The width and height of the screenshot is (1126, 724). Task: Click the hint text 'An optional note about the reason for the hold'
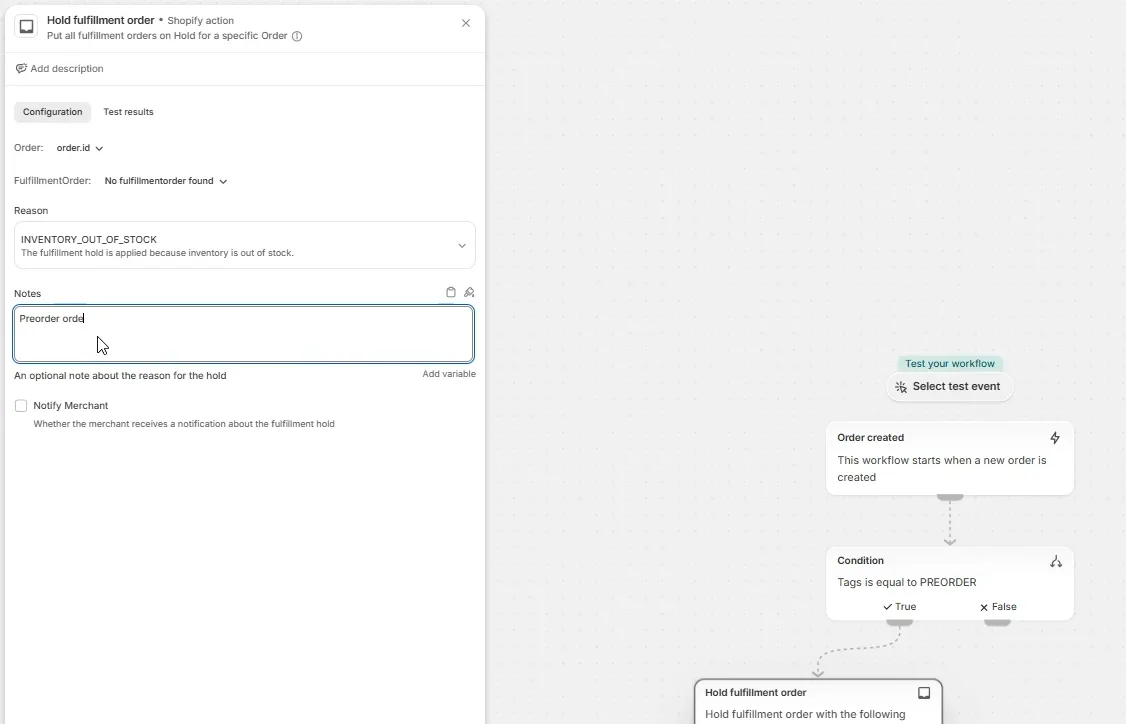[120, 376]
